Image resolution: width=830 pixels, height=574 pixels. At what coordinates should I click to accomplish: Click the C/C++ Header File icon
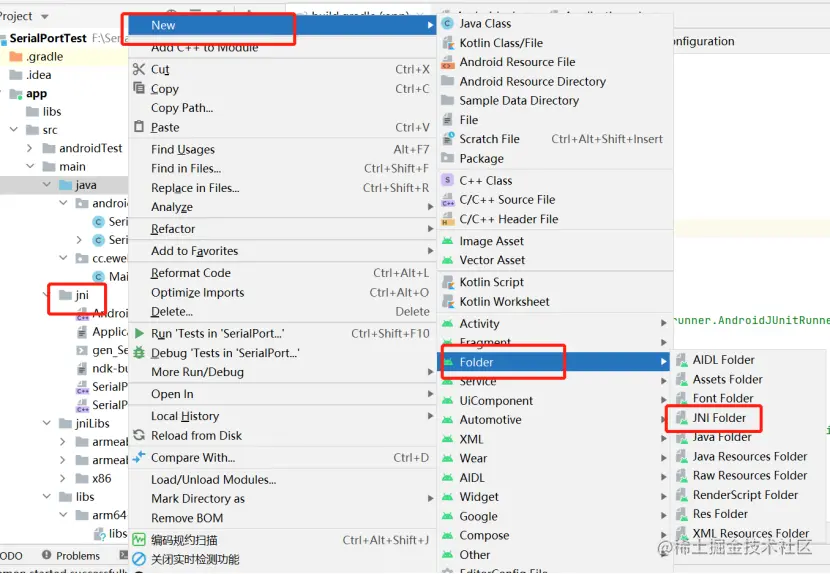tap(448, 219)
